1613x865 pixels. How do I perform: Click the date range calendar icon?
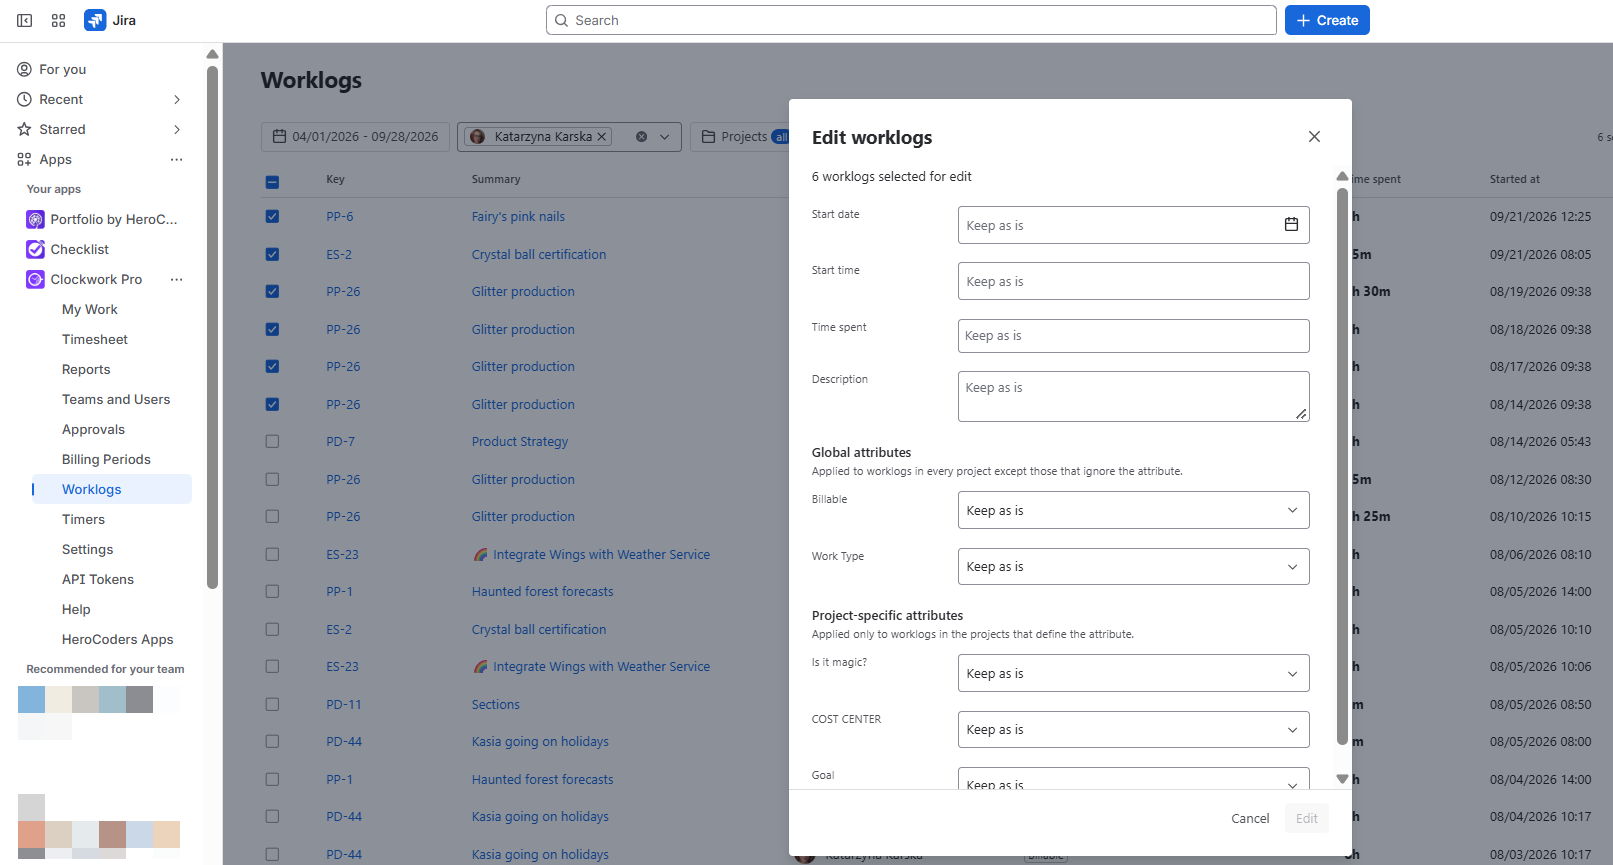[x=280, y=137]
